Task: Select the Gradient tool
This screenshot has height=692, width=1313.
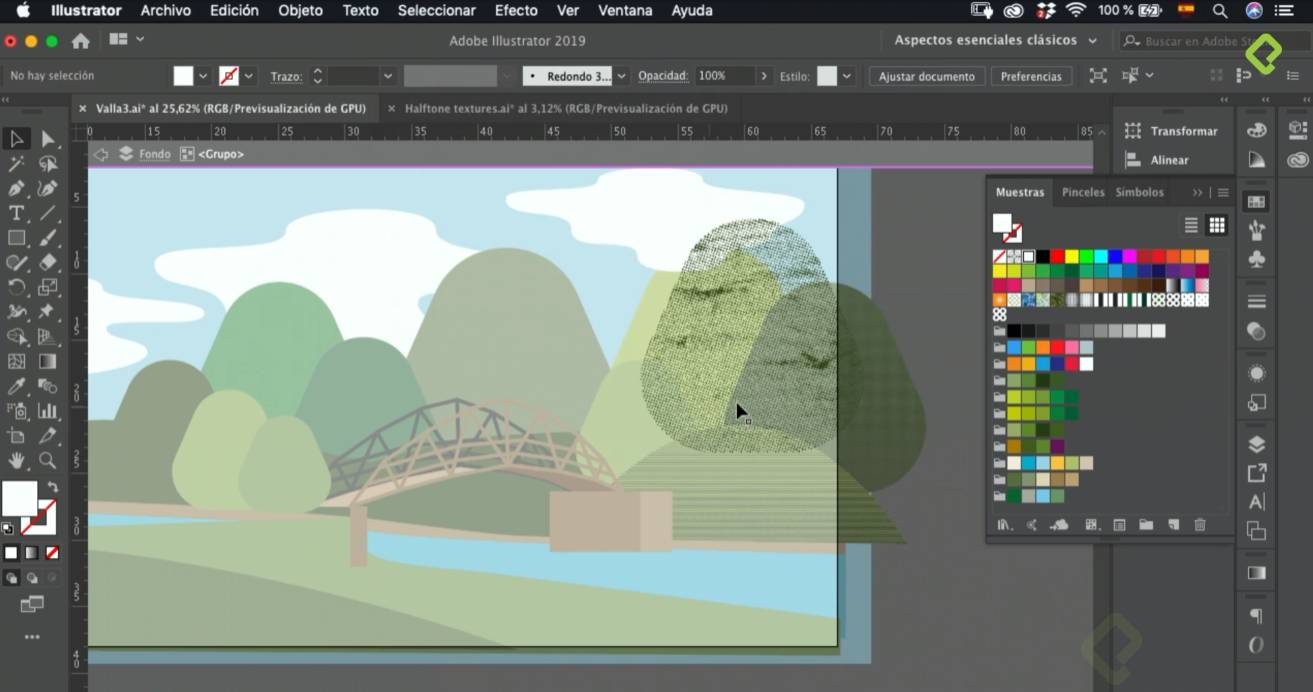Action: [x=47, y=361]
